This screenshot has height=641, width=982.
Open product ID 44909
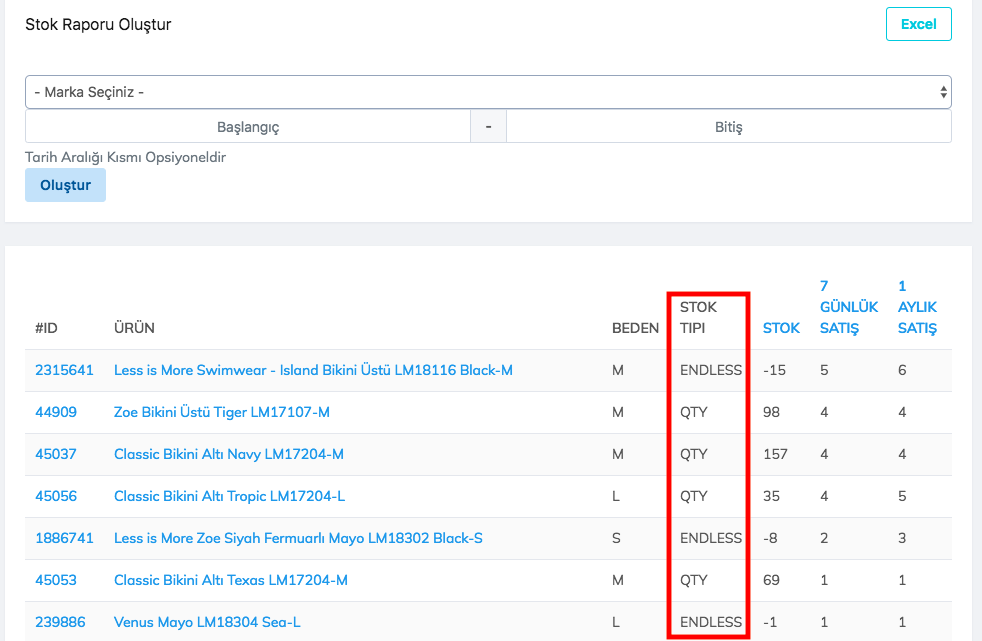point(56,412)
